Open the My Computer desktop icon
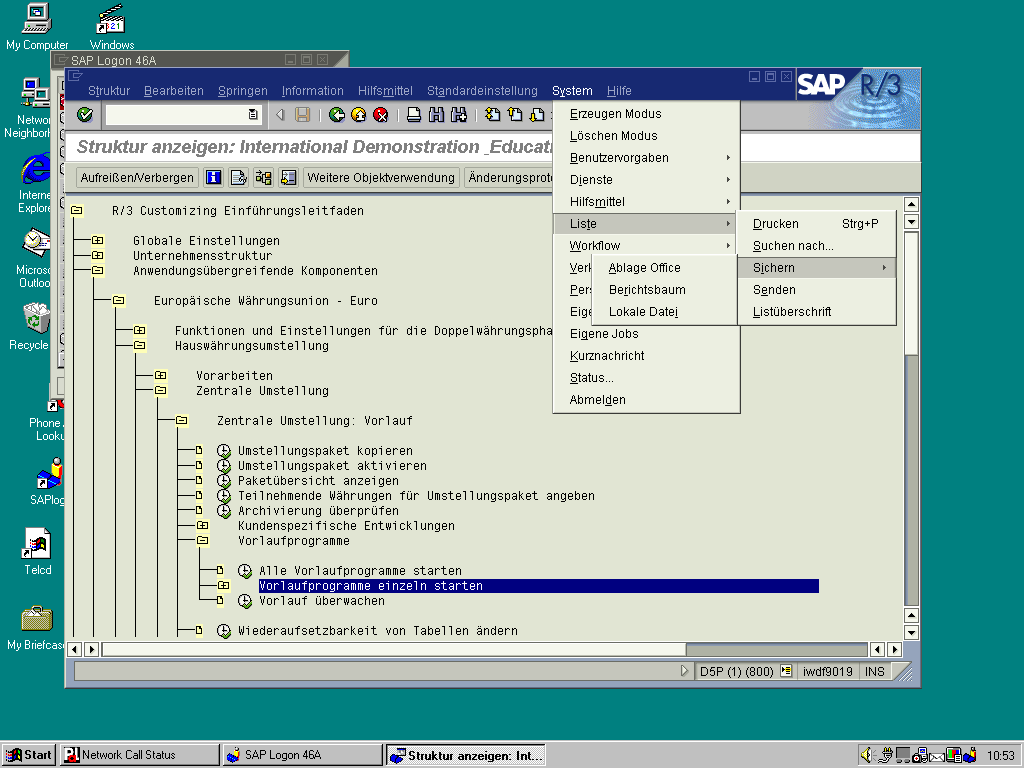 (37, 27)
